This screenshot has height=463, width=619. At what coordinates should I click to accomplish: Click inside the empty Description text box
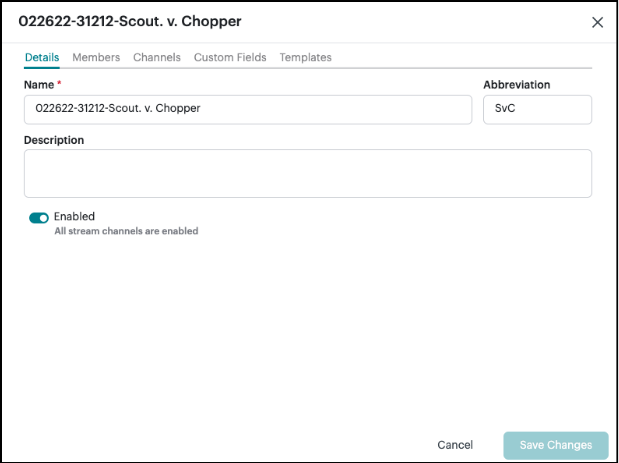307,173
